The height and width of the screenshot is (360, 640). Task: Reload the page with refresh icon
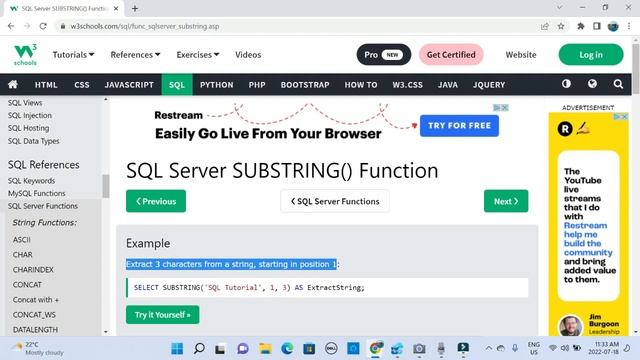click(43, 26)
